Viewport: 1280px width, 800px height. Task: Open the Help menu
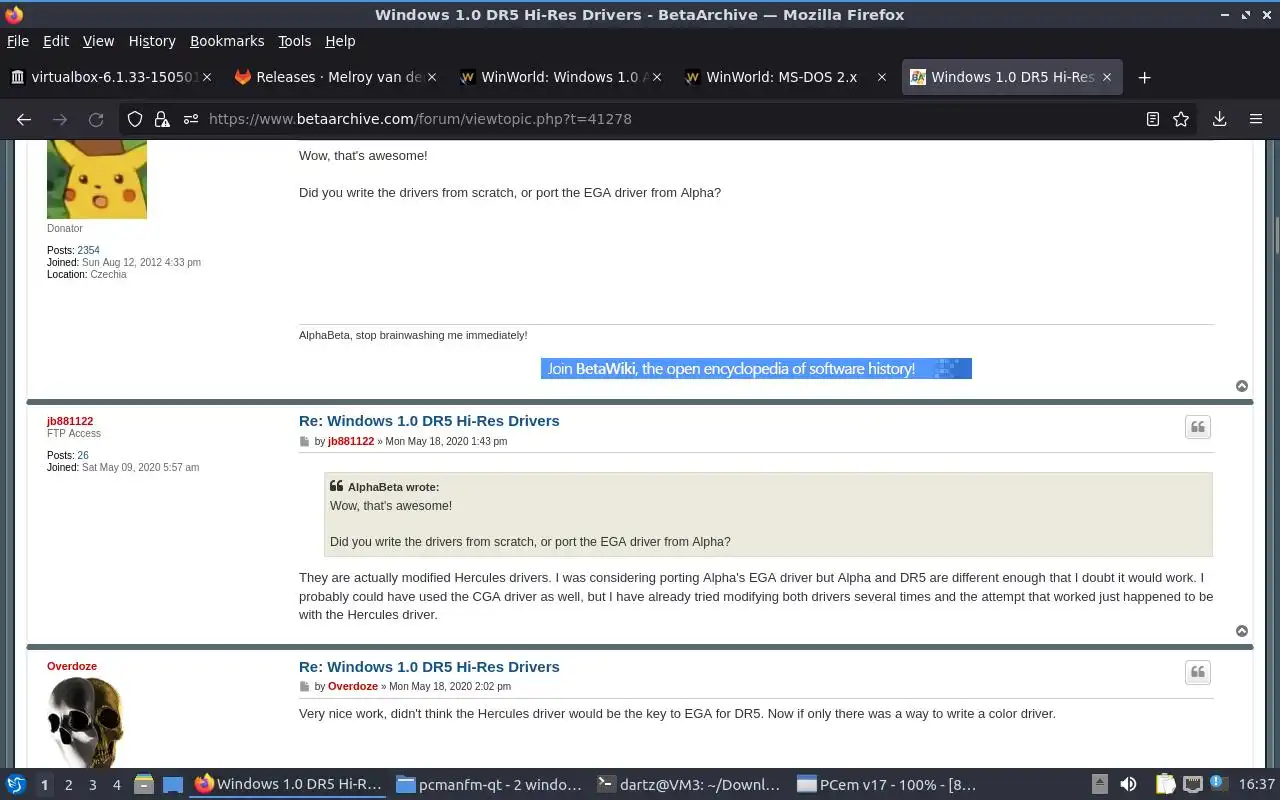(x=340, y=41)
